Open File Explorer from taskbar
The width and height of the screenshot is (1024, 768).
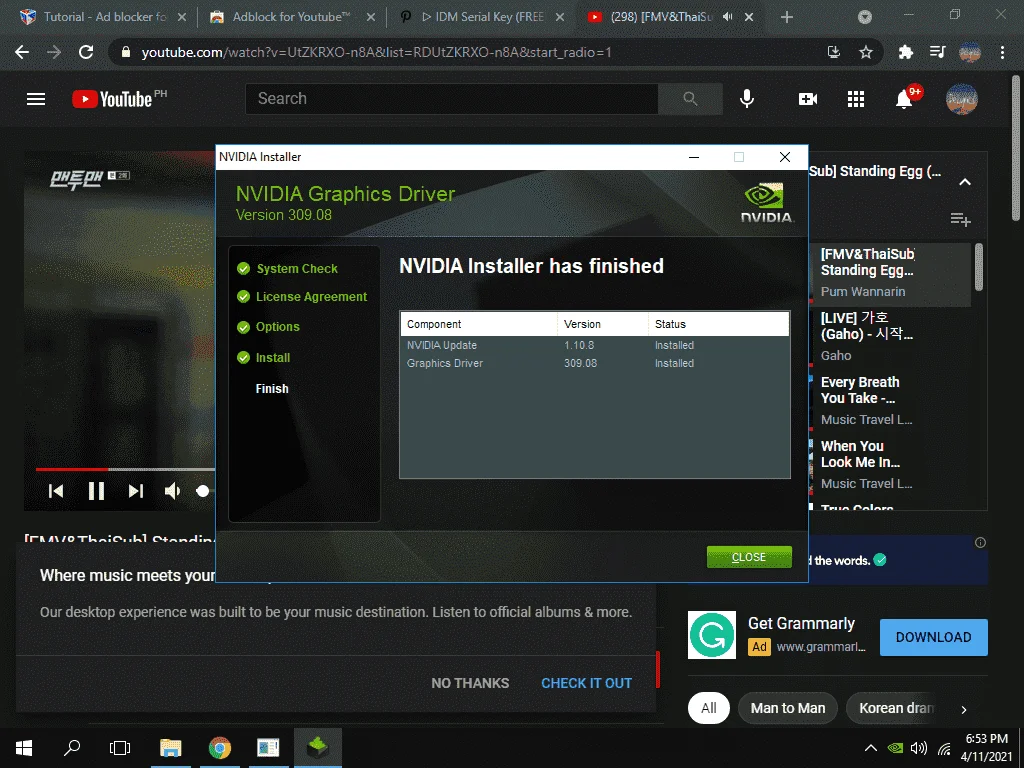[170, 748]
